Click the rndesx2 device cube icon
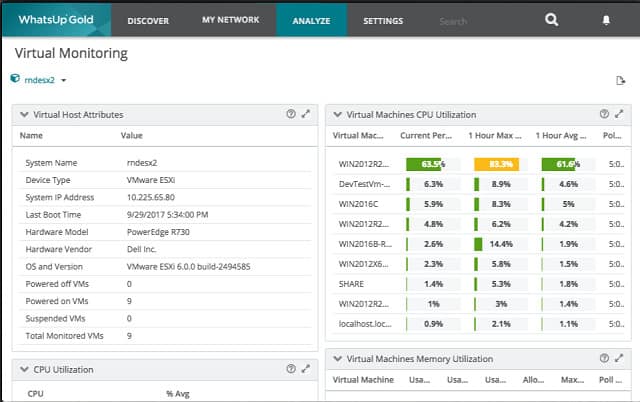The width and height of the screenshot is (640, 402). [x=15, y=78]
